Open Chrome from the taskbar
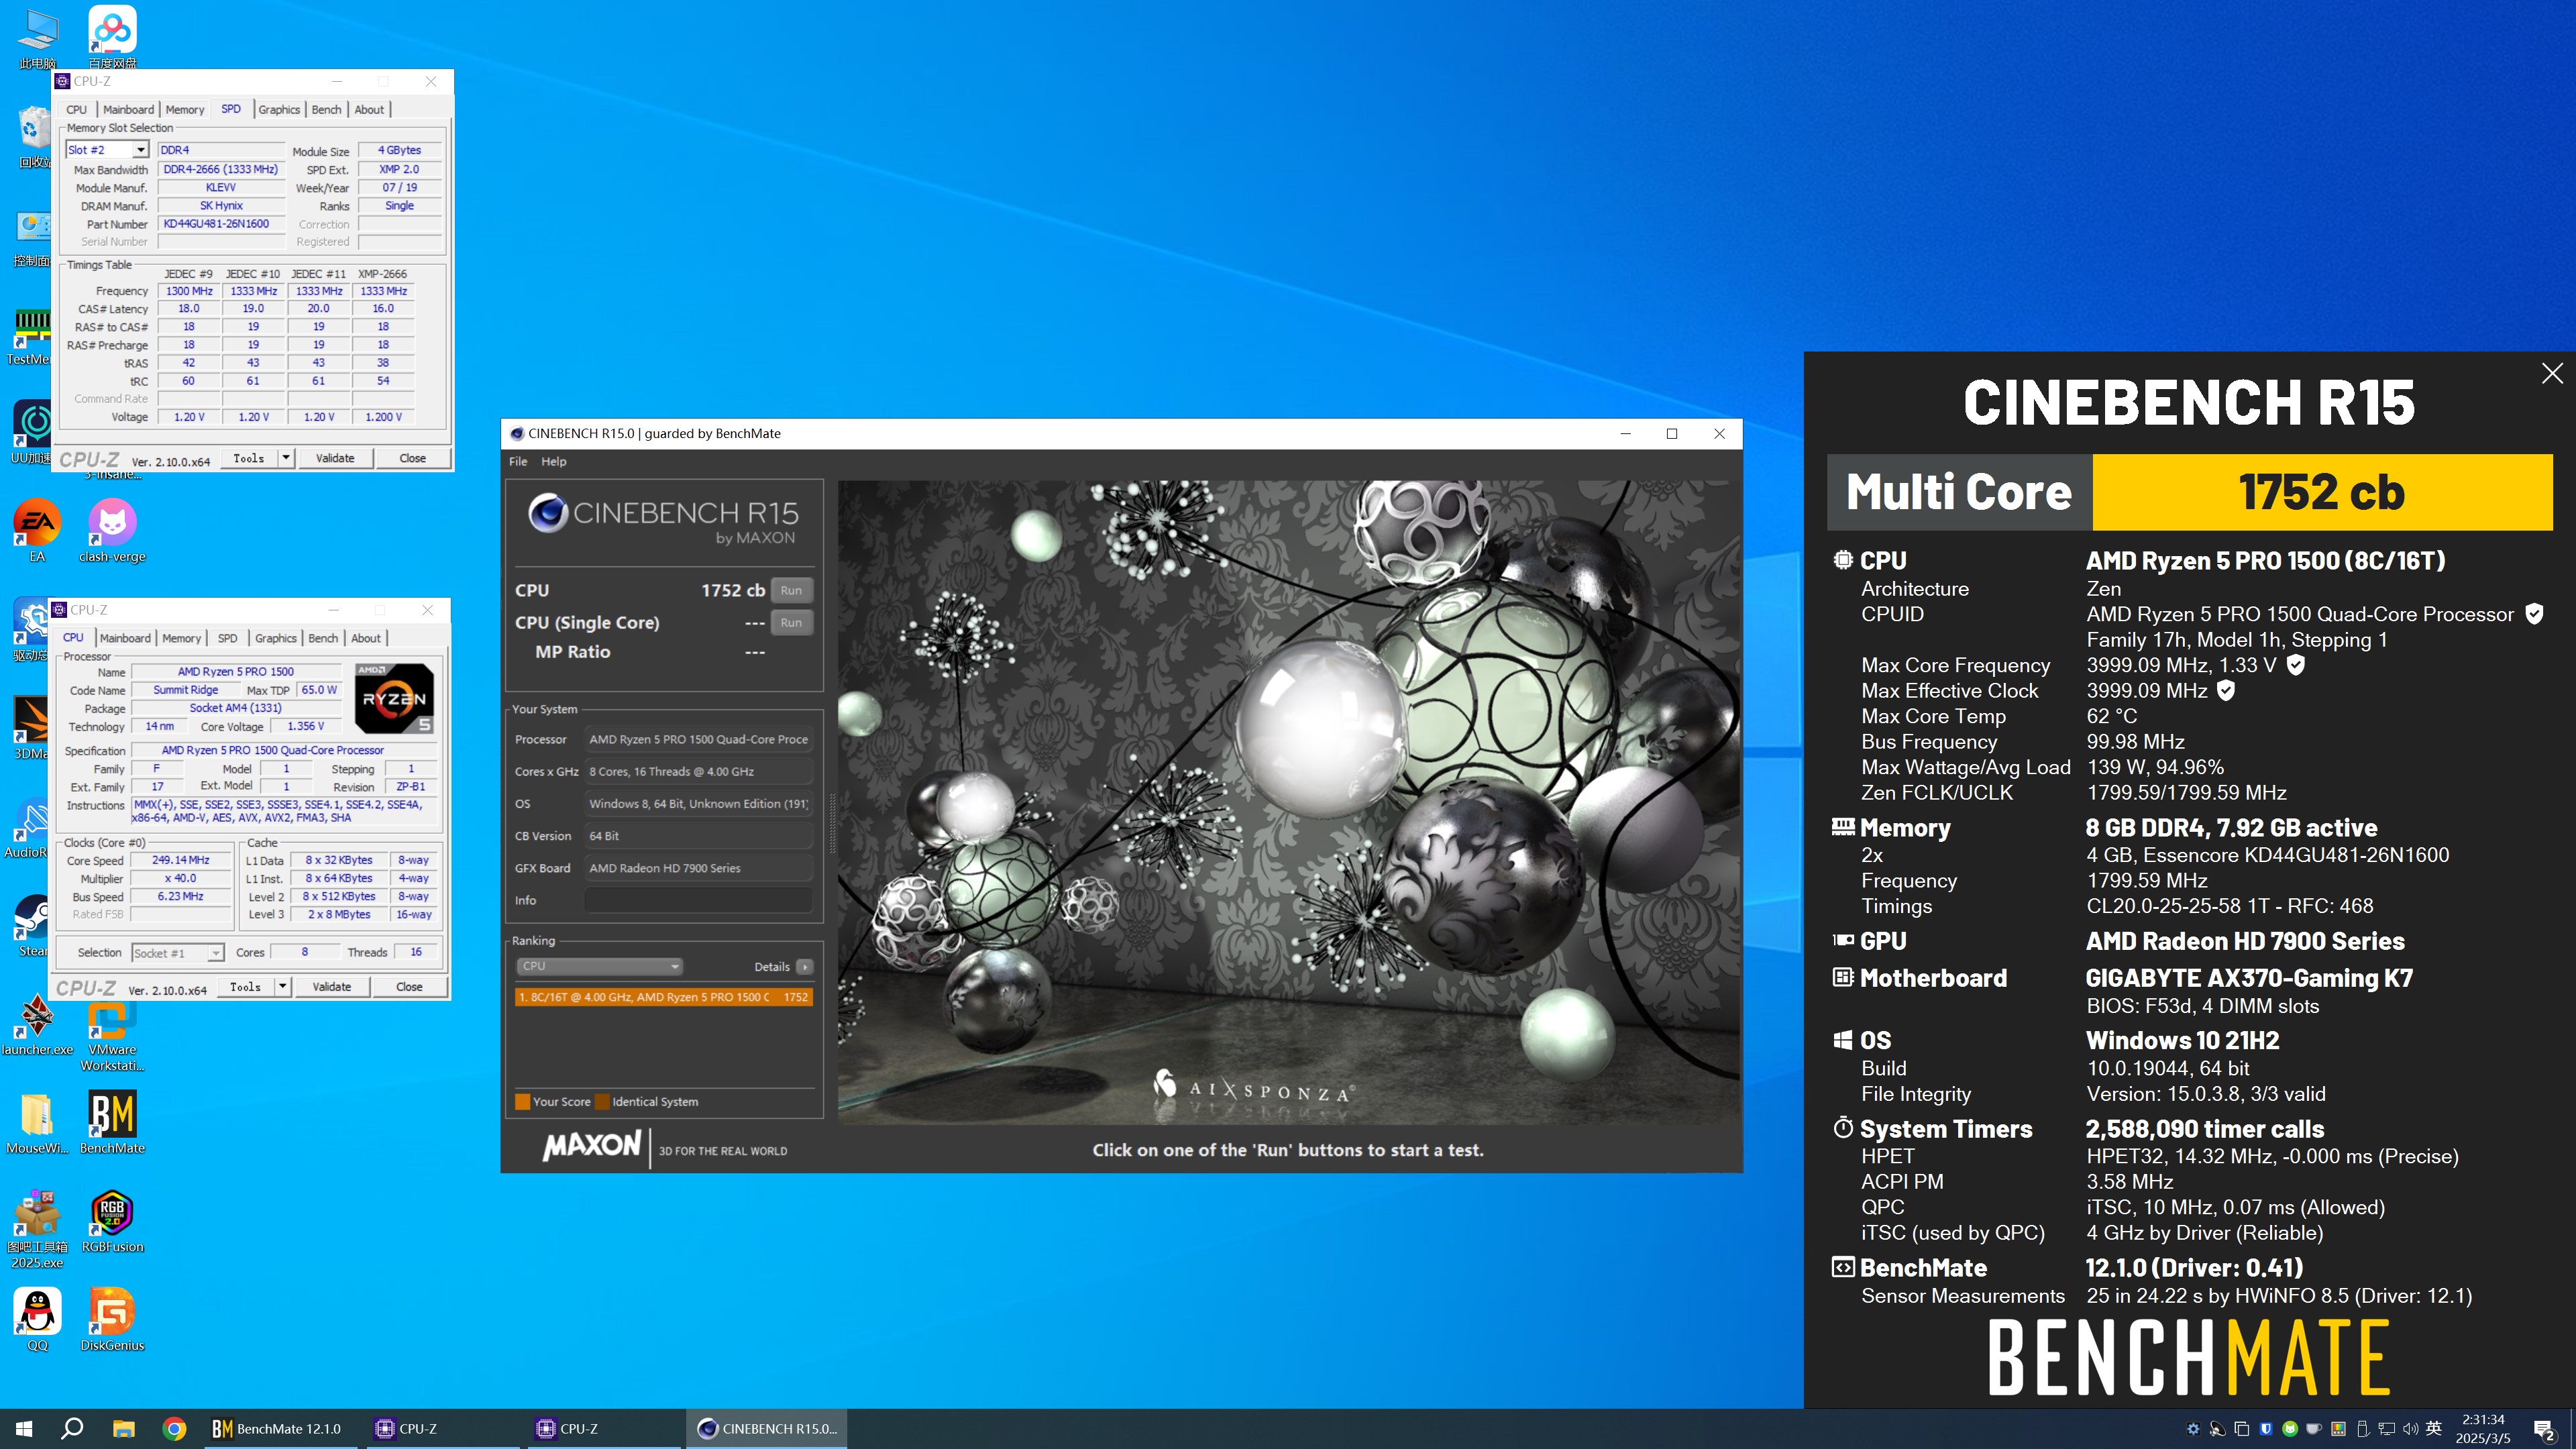The width and height of the screenshot is (2576, 1449). pos(174,1429)
